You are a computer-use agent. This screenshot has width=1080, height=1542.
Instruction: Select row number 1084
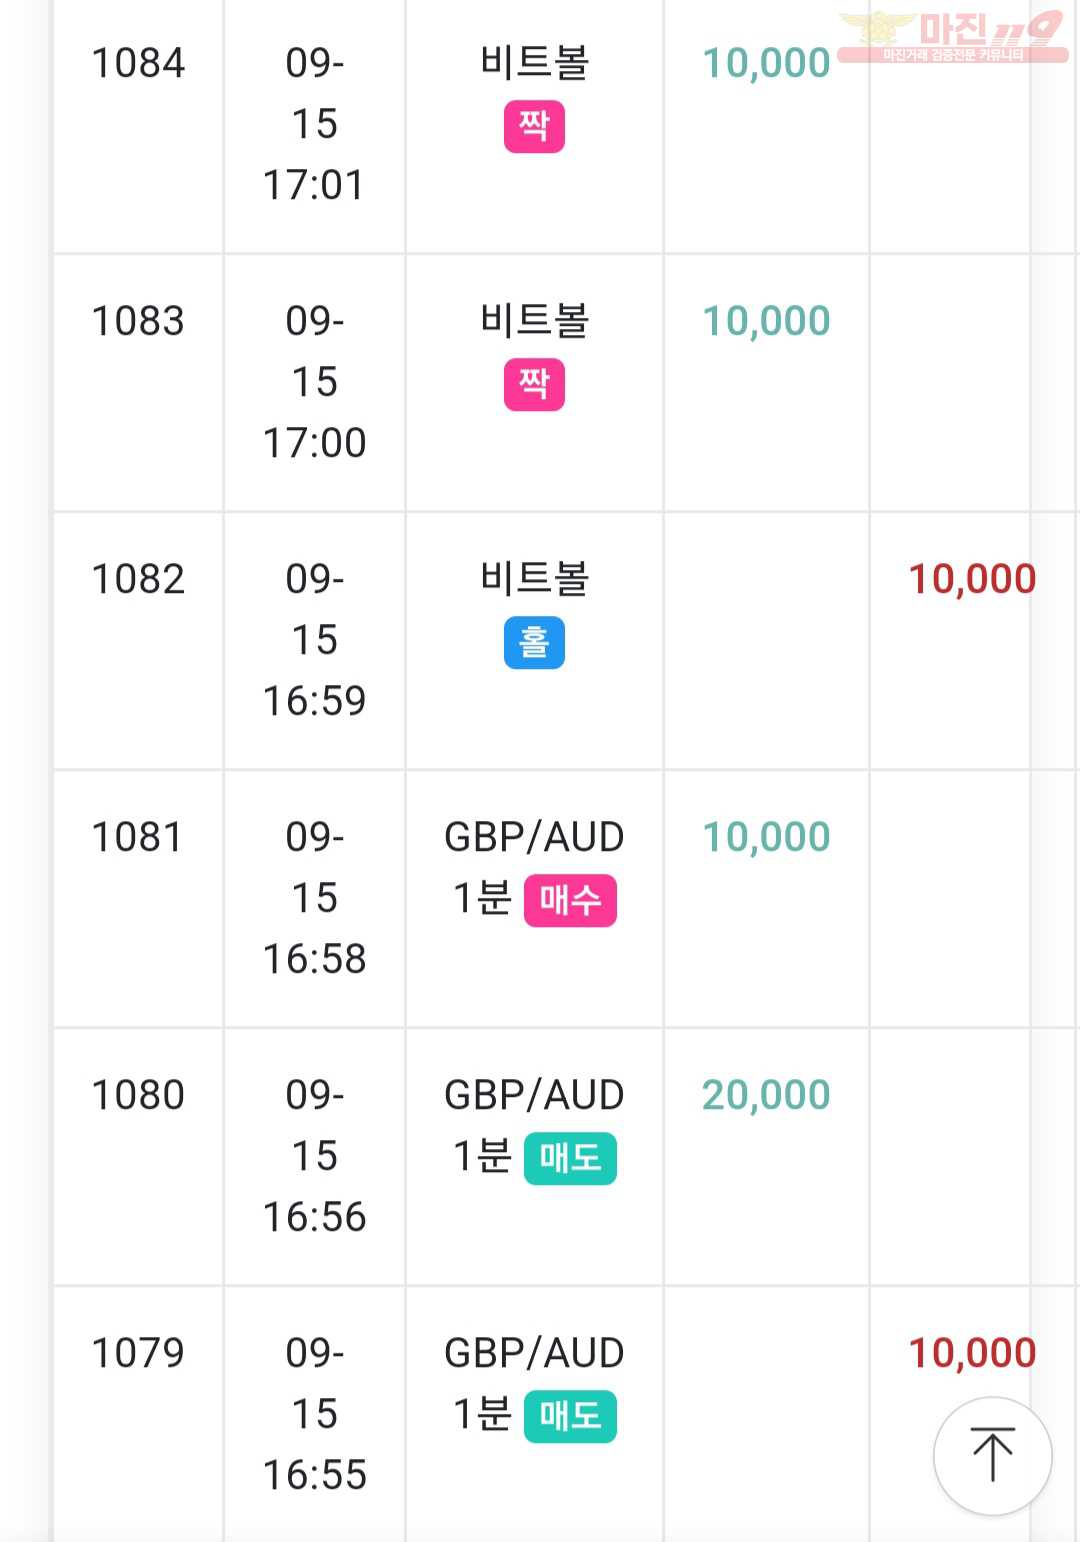[138, 63]
